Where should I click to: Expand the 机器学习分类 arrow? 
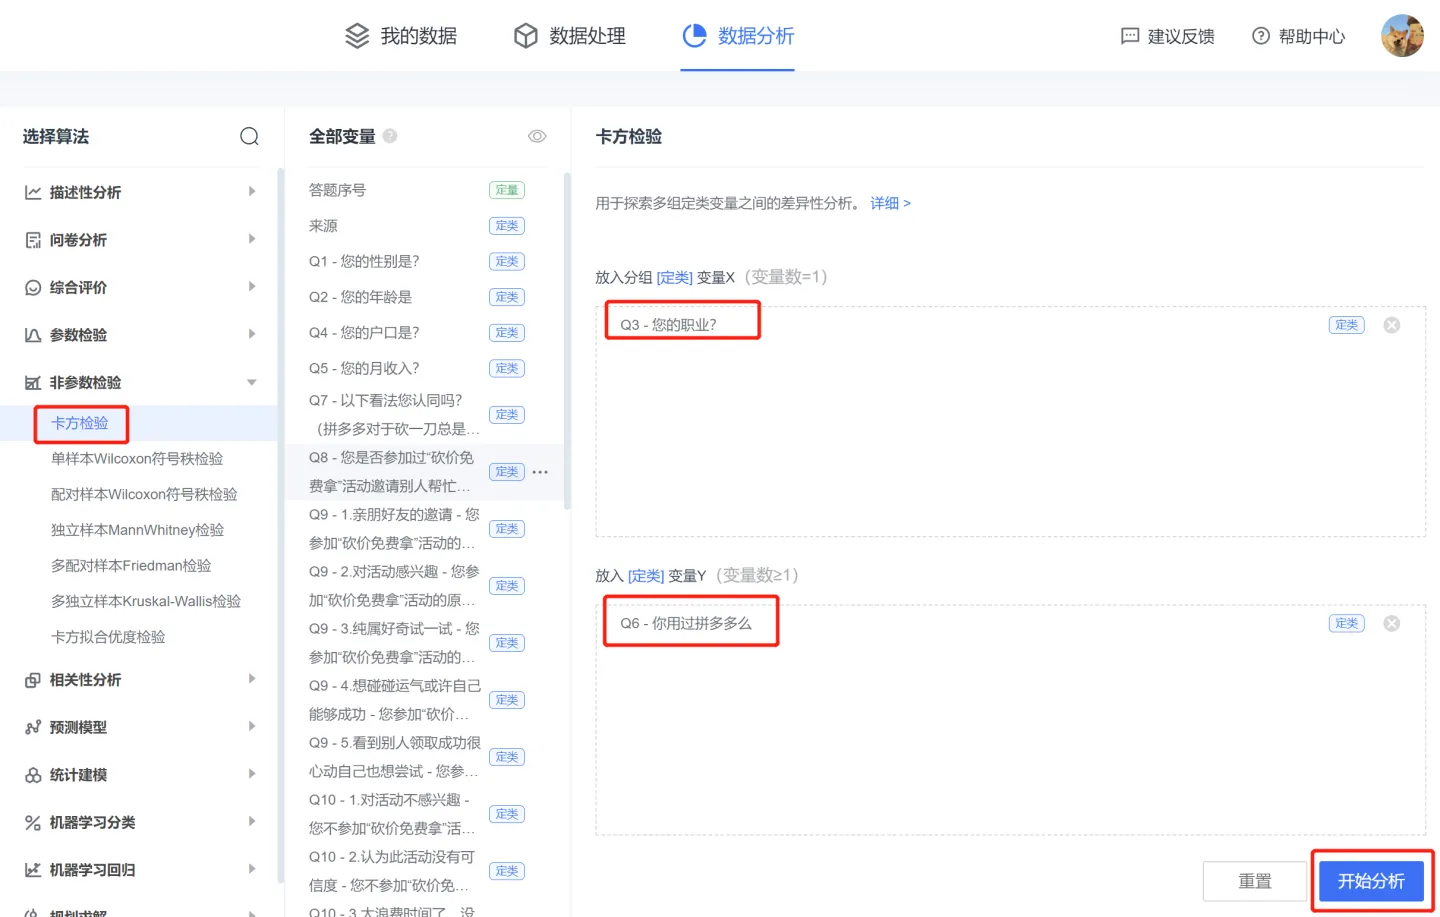pyautogui.click(x=252, y=821)
